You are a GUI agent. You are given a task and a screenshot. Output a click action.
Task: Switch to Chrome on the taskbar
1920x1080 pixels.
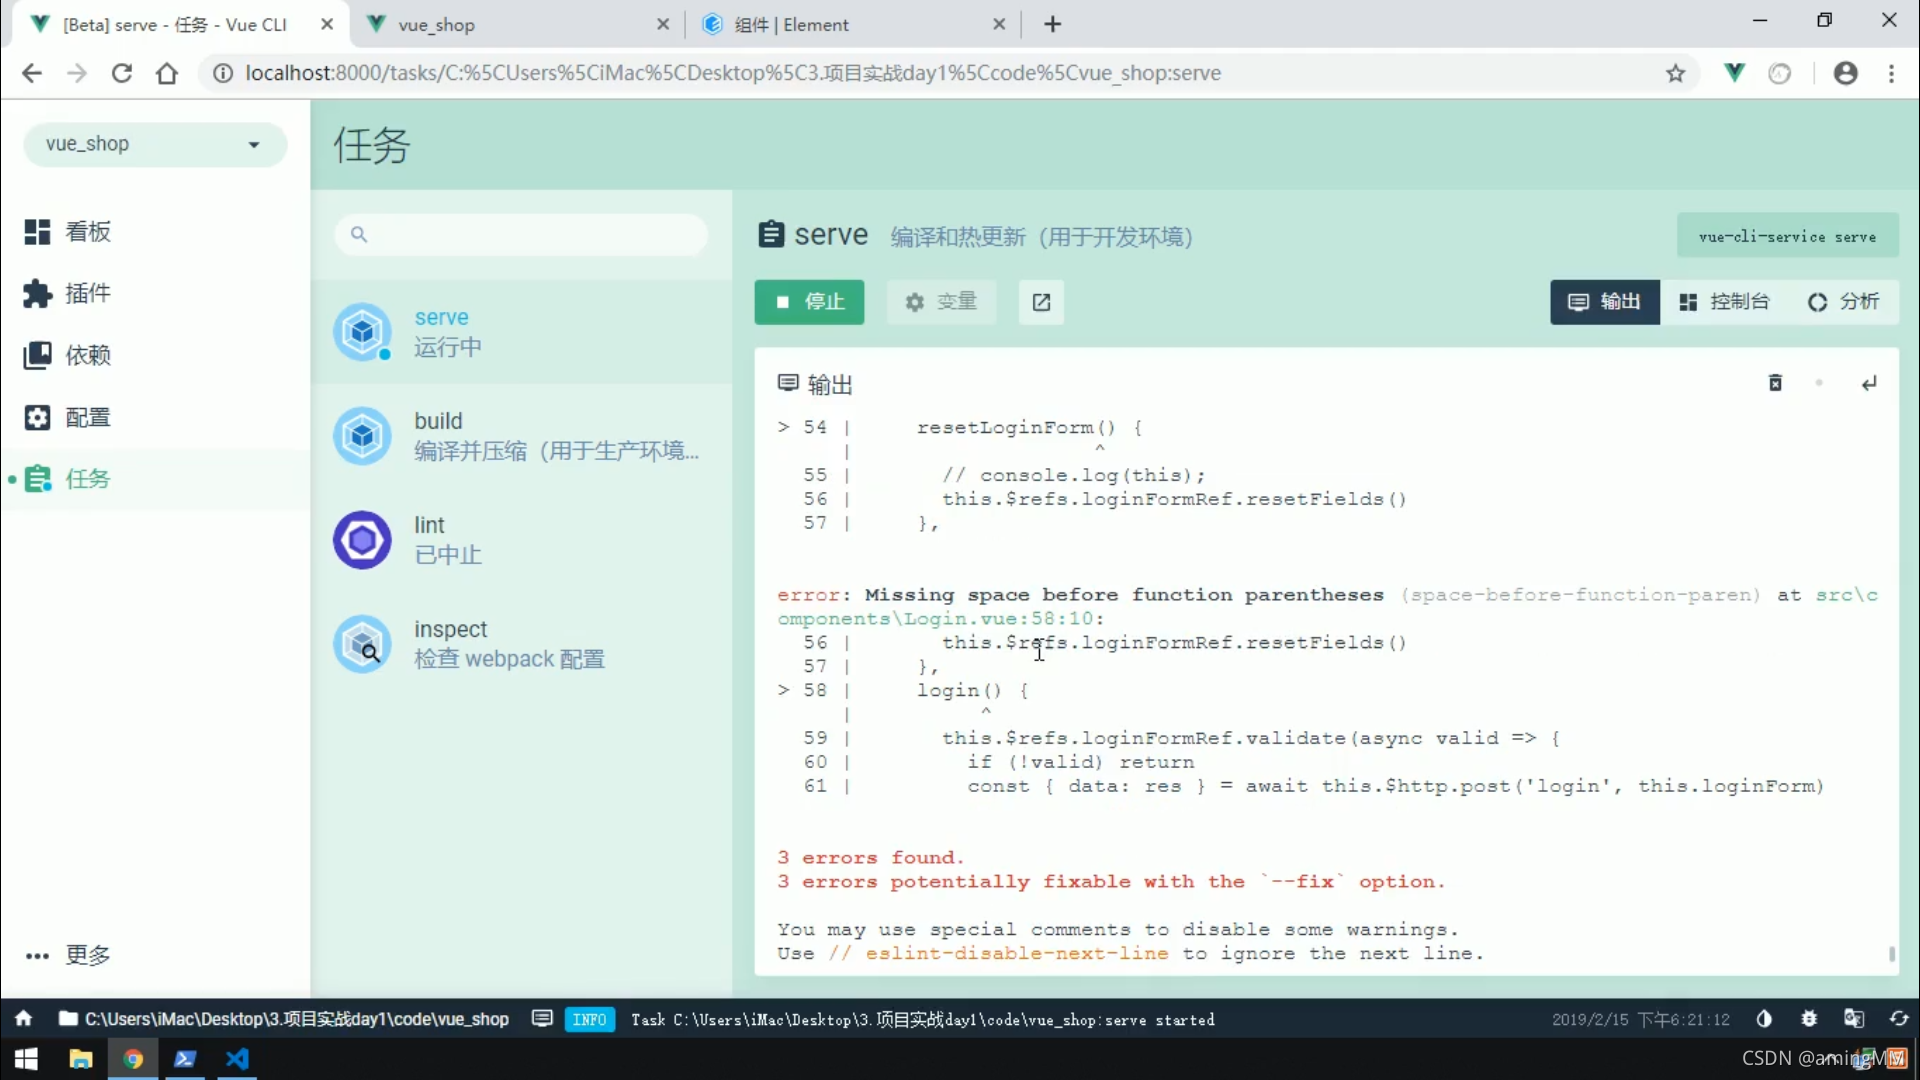[133, 1059]
